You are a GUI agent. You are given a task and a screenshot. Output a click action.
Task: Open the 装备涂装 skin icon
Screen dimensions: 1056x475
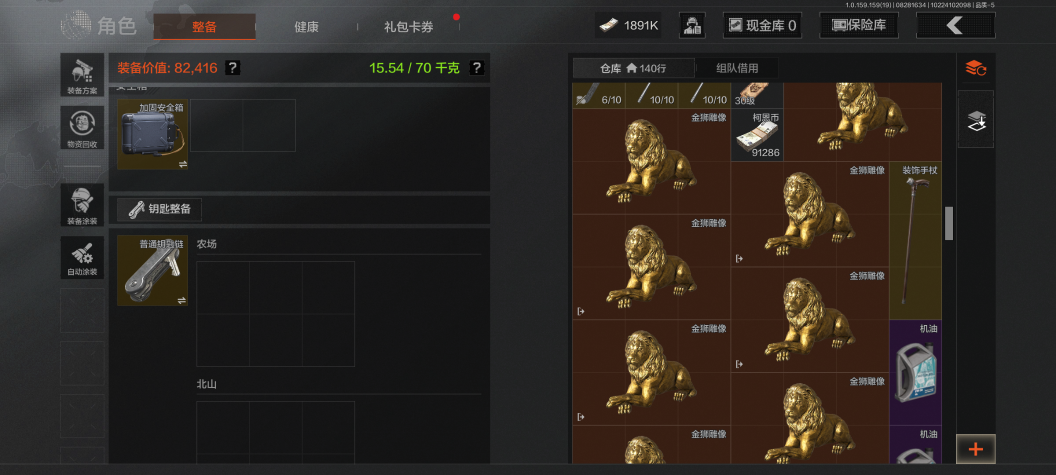tap(82, 205)
